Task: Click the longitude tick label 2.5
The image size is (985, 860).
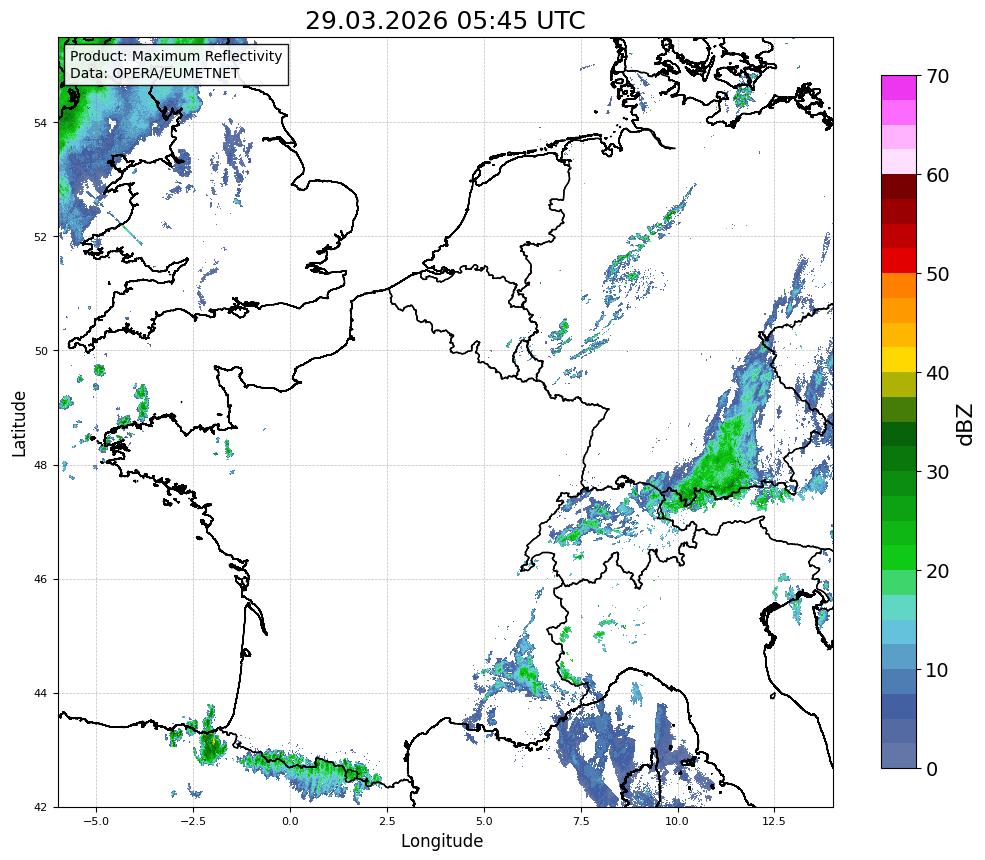Action: pyautogui.click(x=387, y=821)
